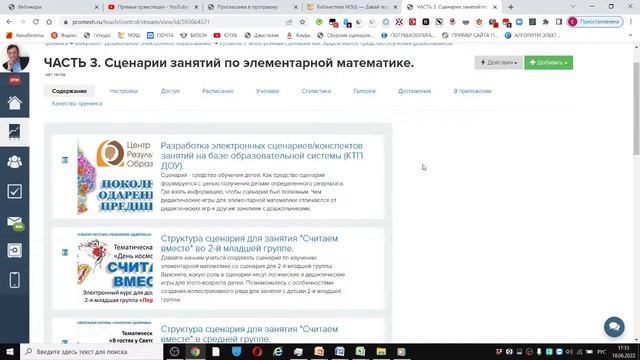640x360 pixels.
Task: Open the Chrome extensions puzzle icon
Action: 546,22
